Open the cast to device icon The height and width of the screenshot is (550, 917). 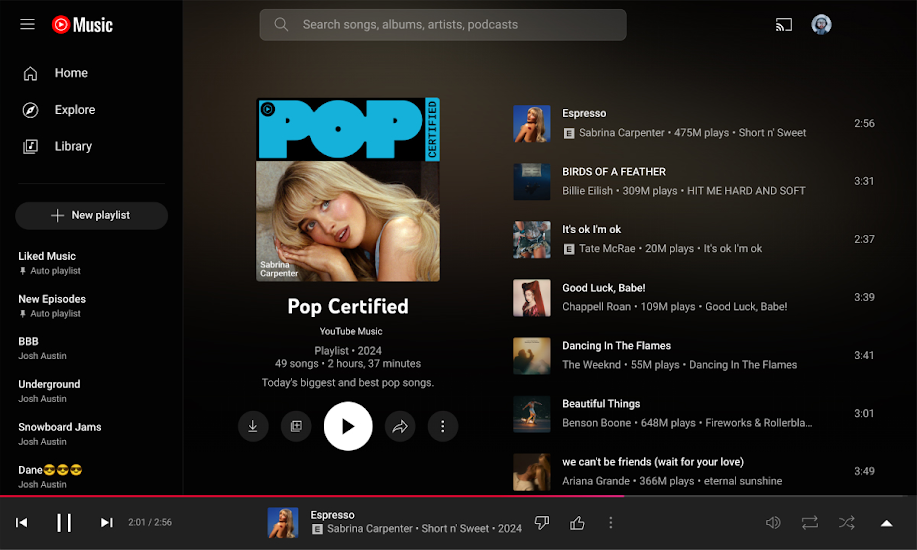784,25
